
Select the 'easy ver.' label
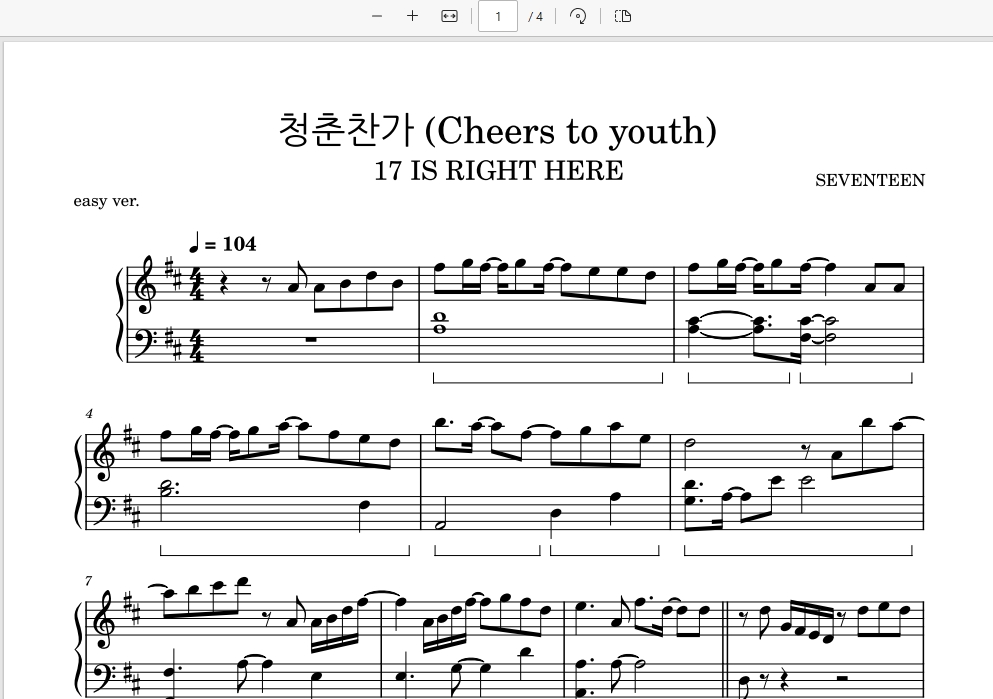click(106, 201)
